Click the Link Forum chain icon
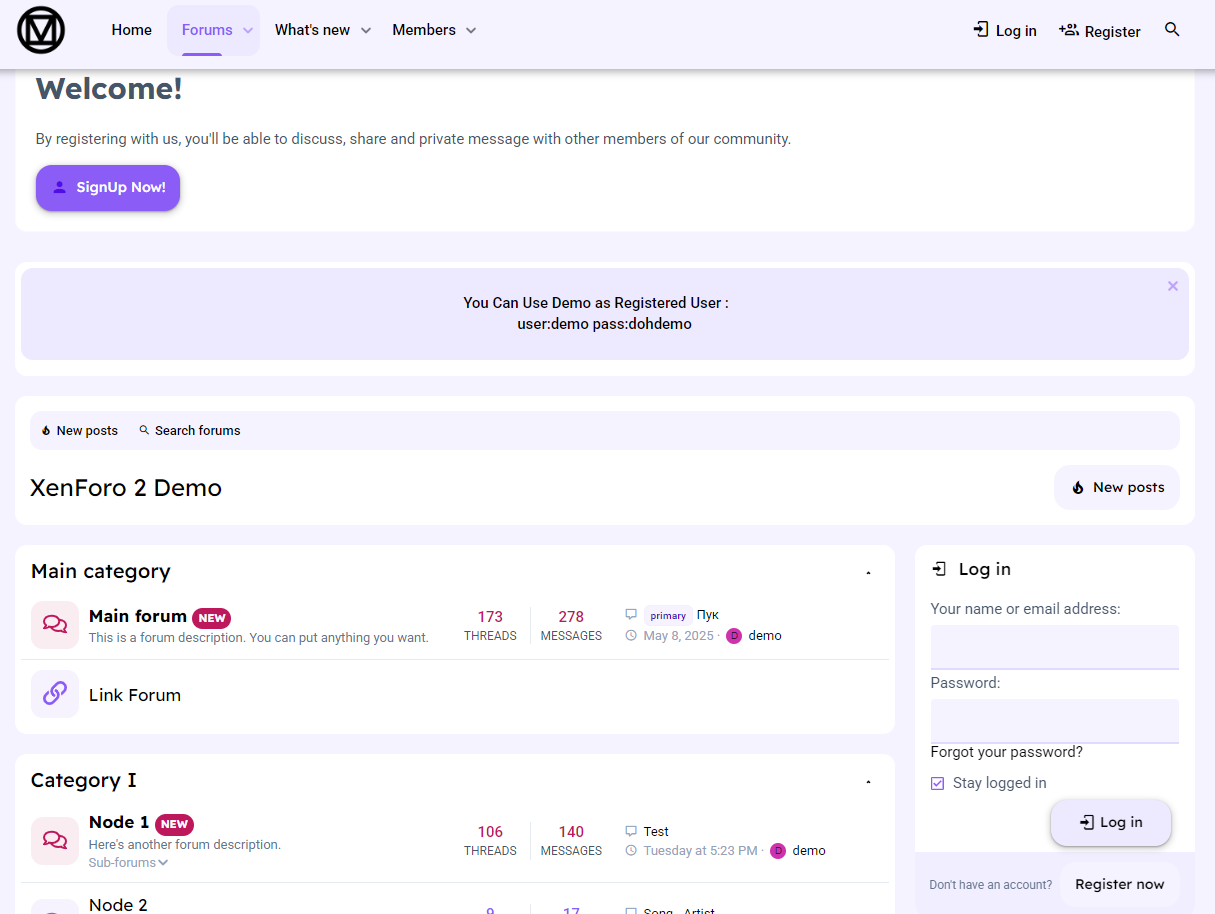This screenshot has width=1215, height=914. (x=55, y=694)
